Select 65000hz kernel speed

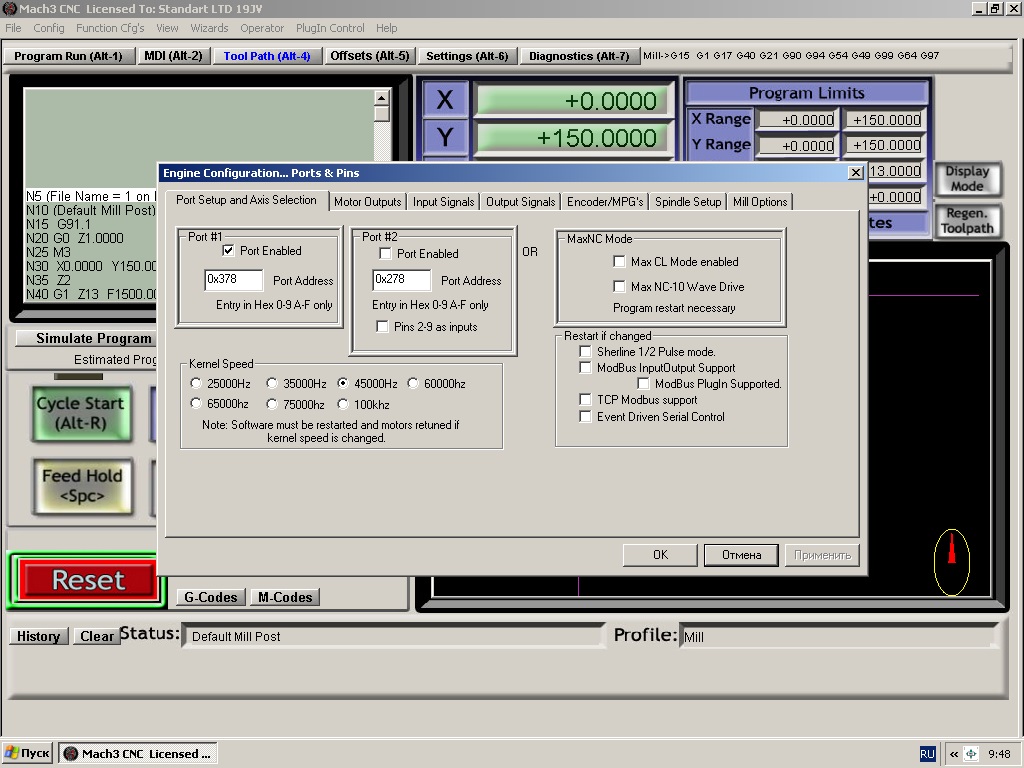point(196,404)
